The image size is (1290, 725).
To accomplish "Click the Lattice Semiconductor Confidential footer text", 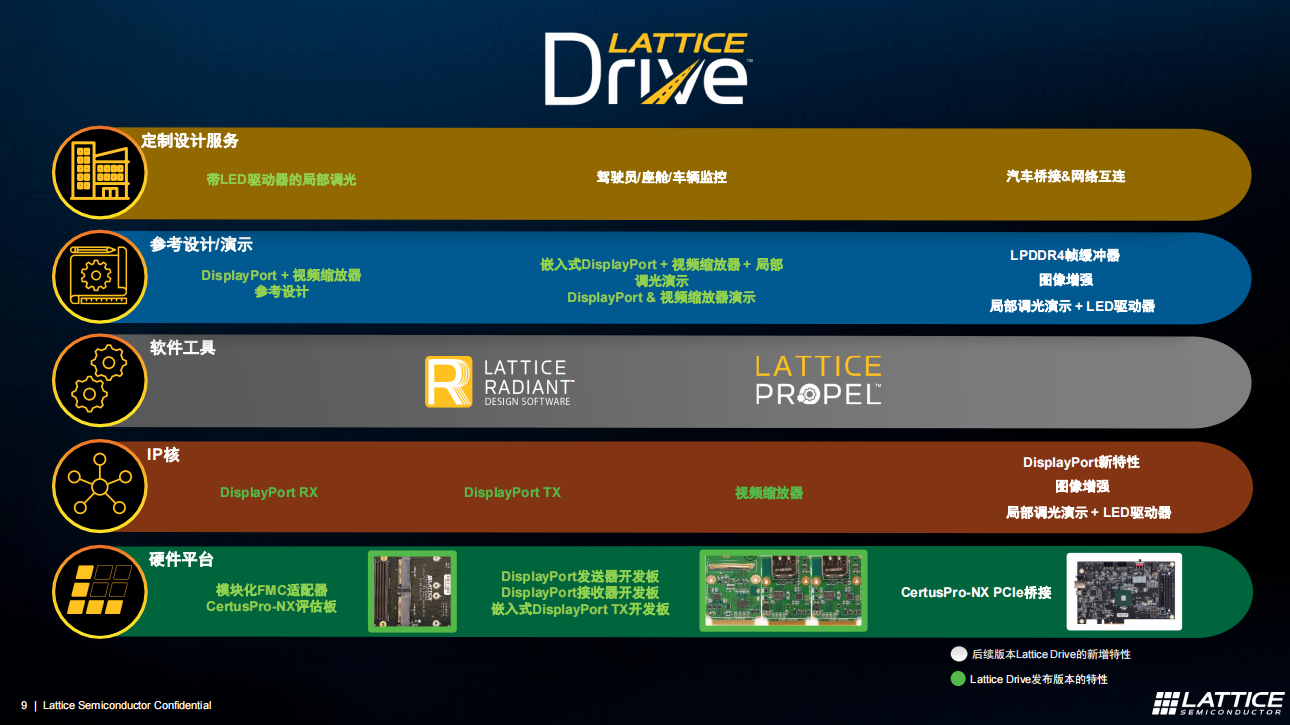I will [x=127, y=705].
